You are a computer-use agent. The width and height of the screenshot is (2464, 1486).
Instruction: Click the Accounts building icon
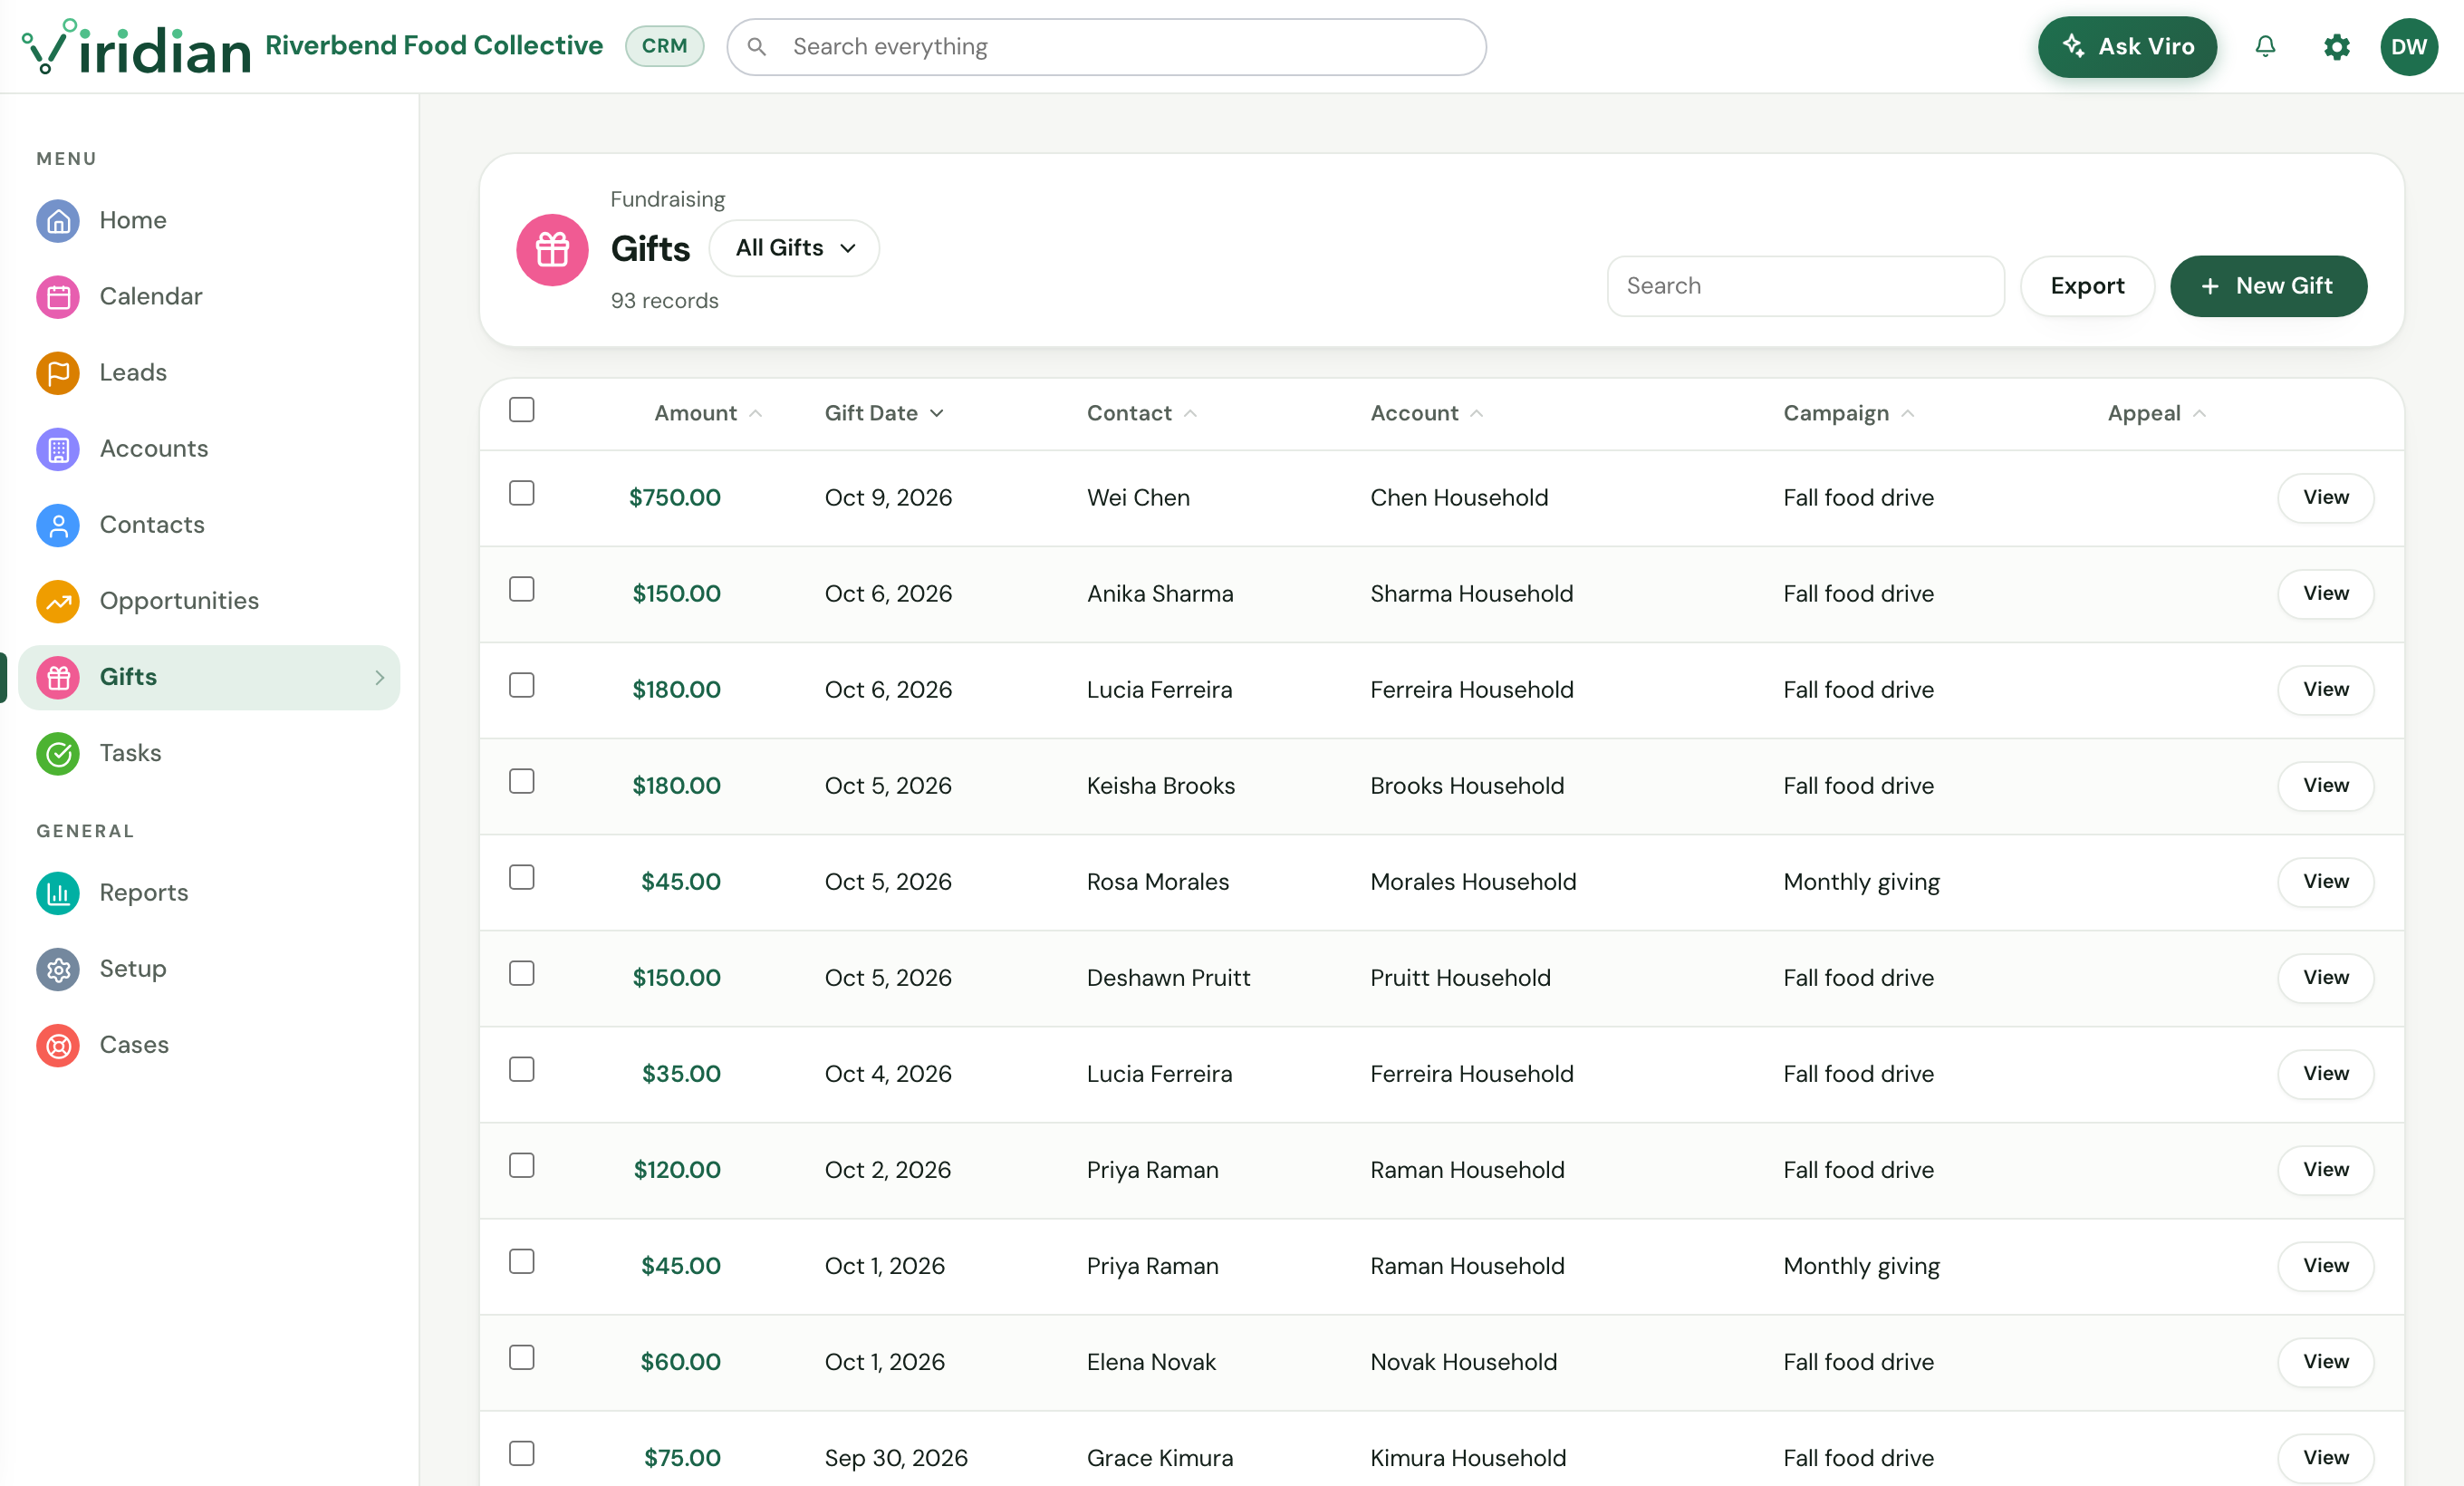[x=58, y=449]
